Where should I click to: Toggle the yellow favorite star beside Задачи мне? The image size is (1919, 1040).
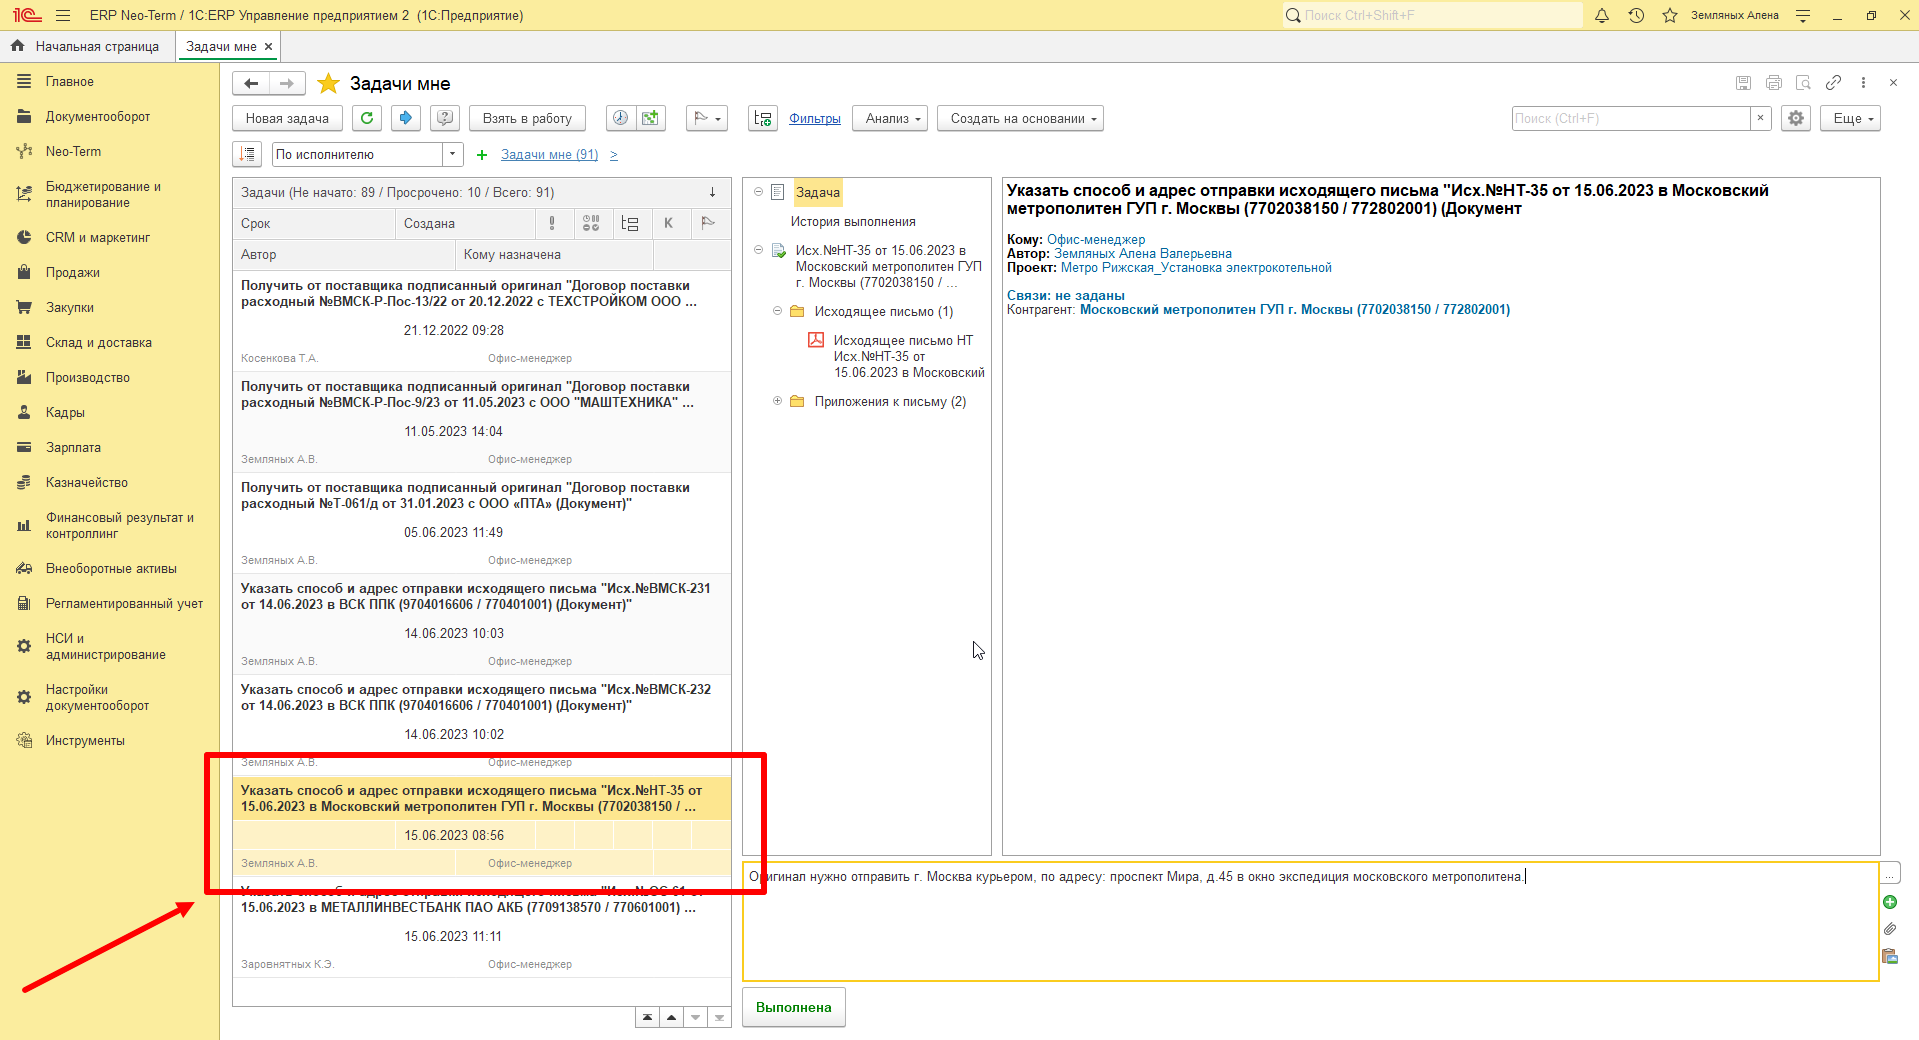[328, 83]
